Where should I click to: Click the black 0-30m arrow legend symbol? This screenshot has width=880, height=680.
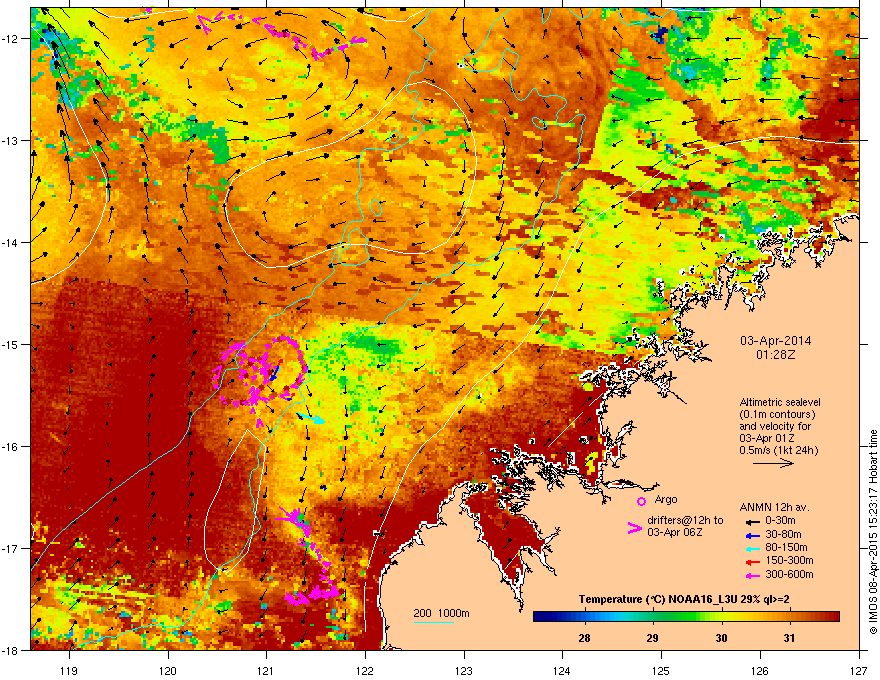coord(751,521)
